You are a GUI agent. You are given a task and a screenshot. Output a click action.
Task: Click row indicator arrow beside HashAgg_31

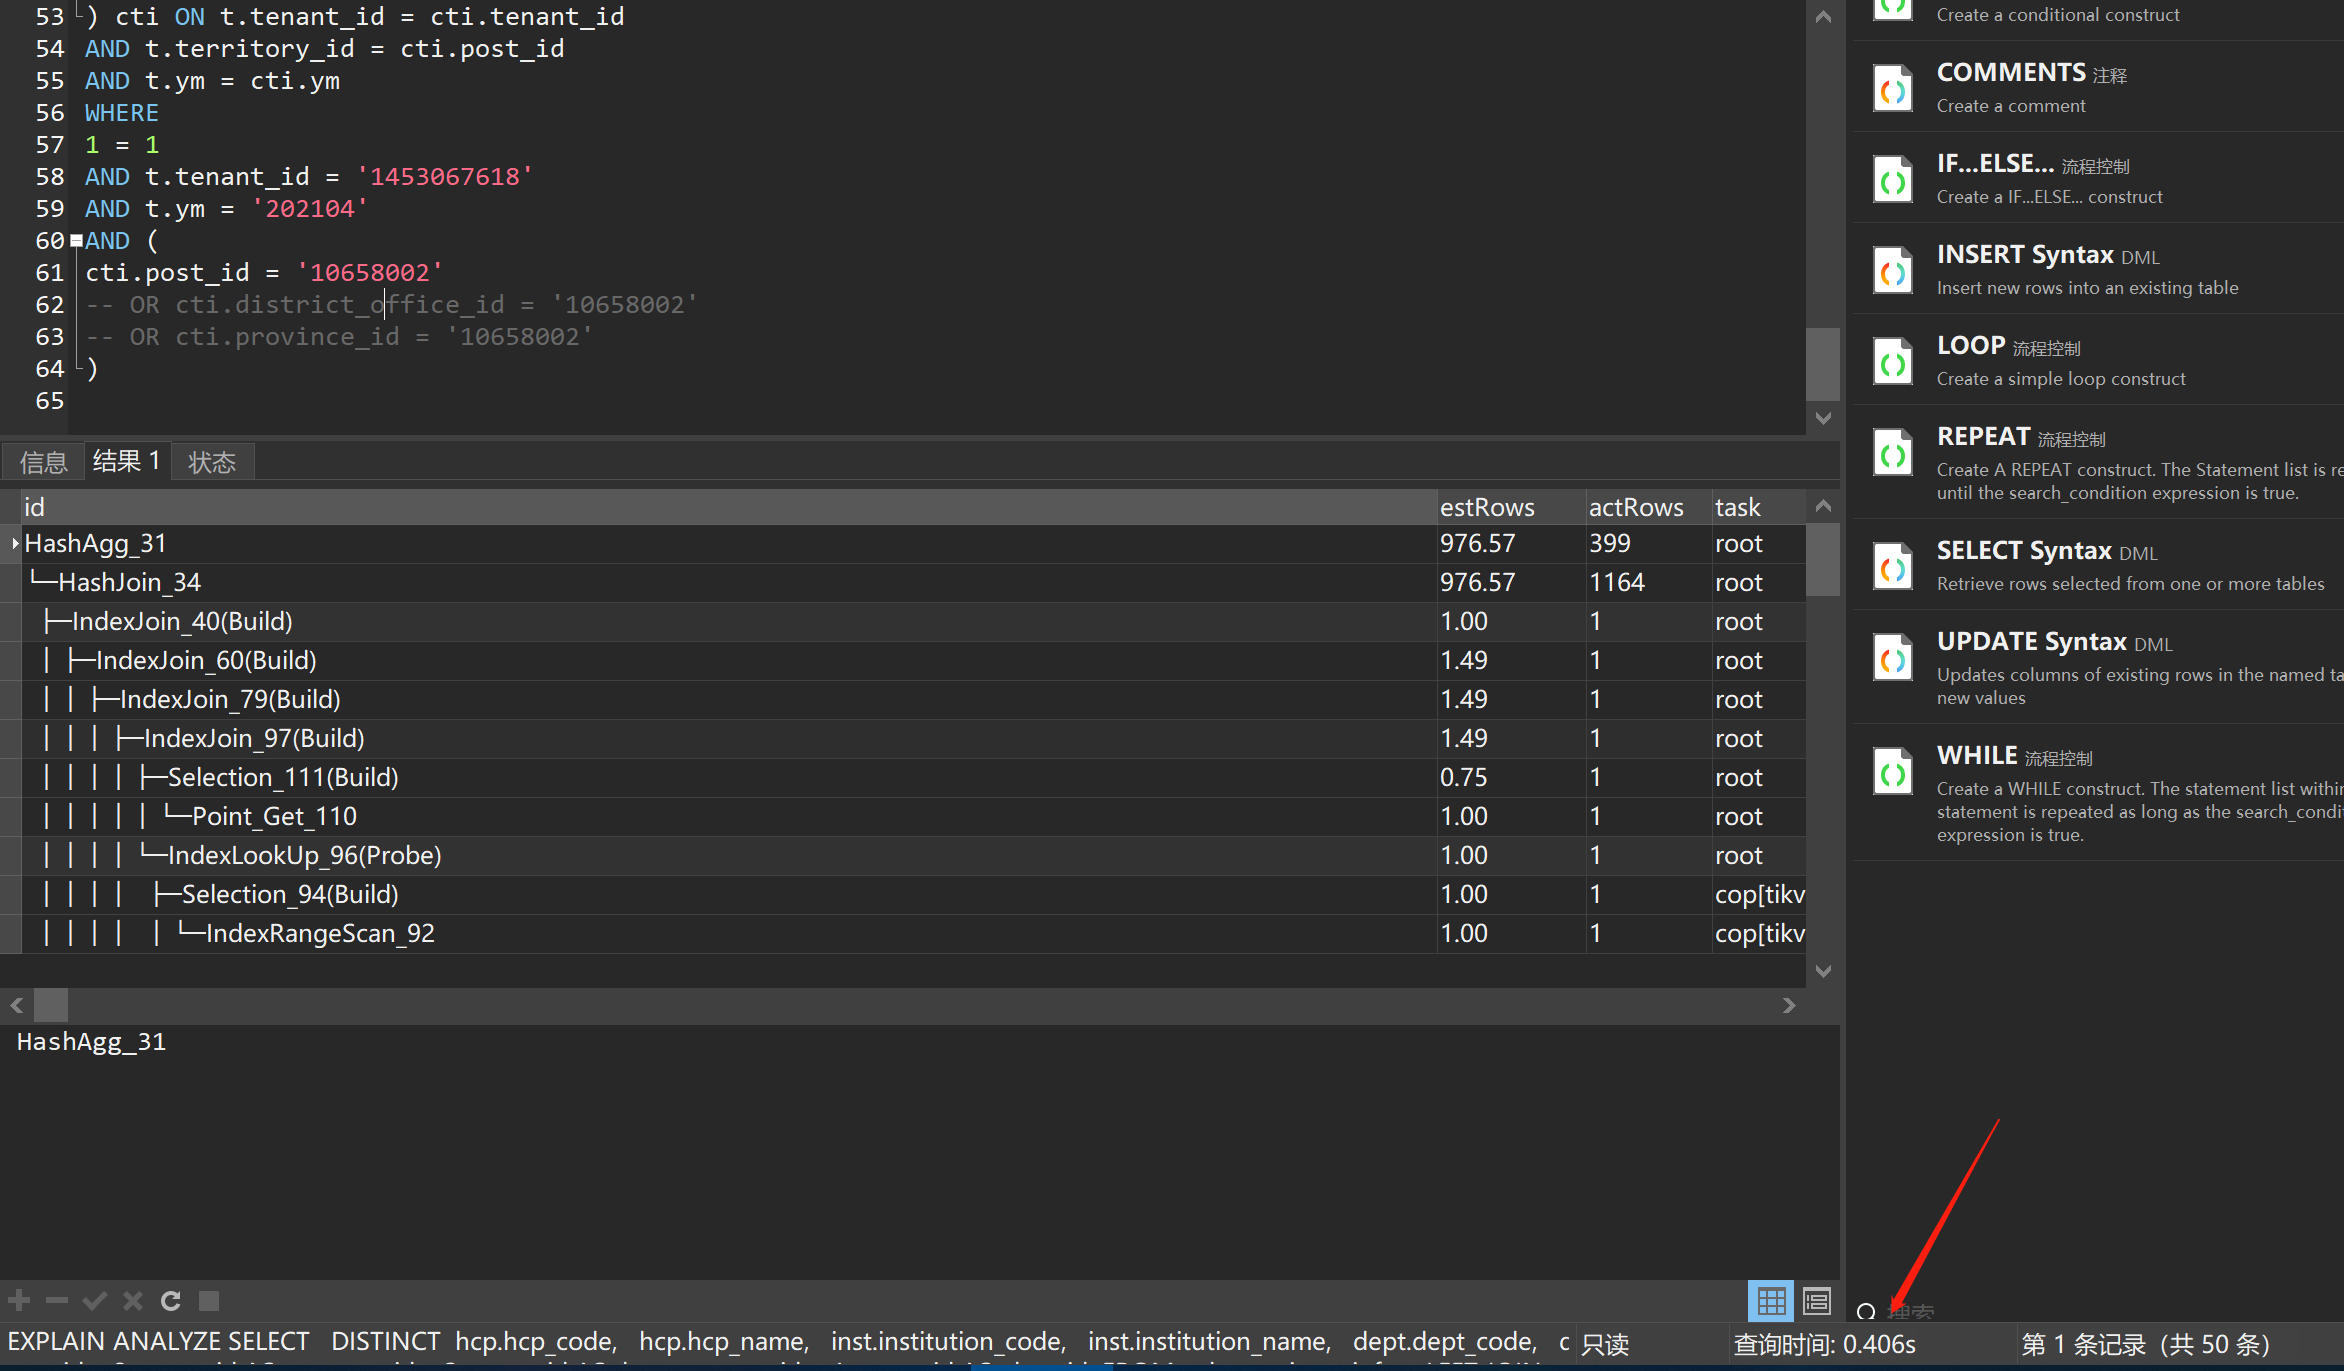pos(14,543)
